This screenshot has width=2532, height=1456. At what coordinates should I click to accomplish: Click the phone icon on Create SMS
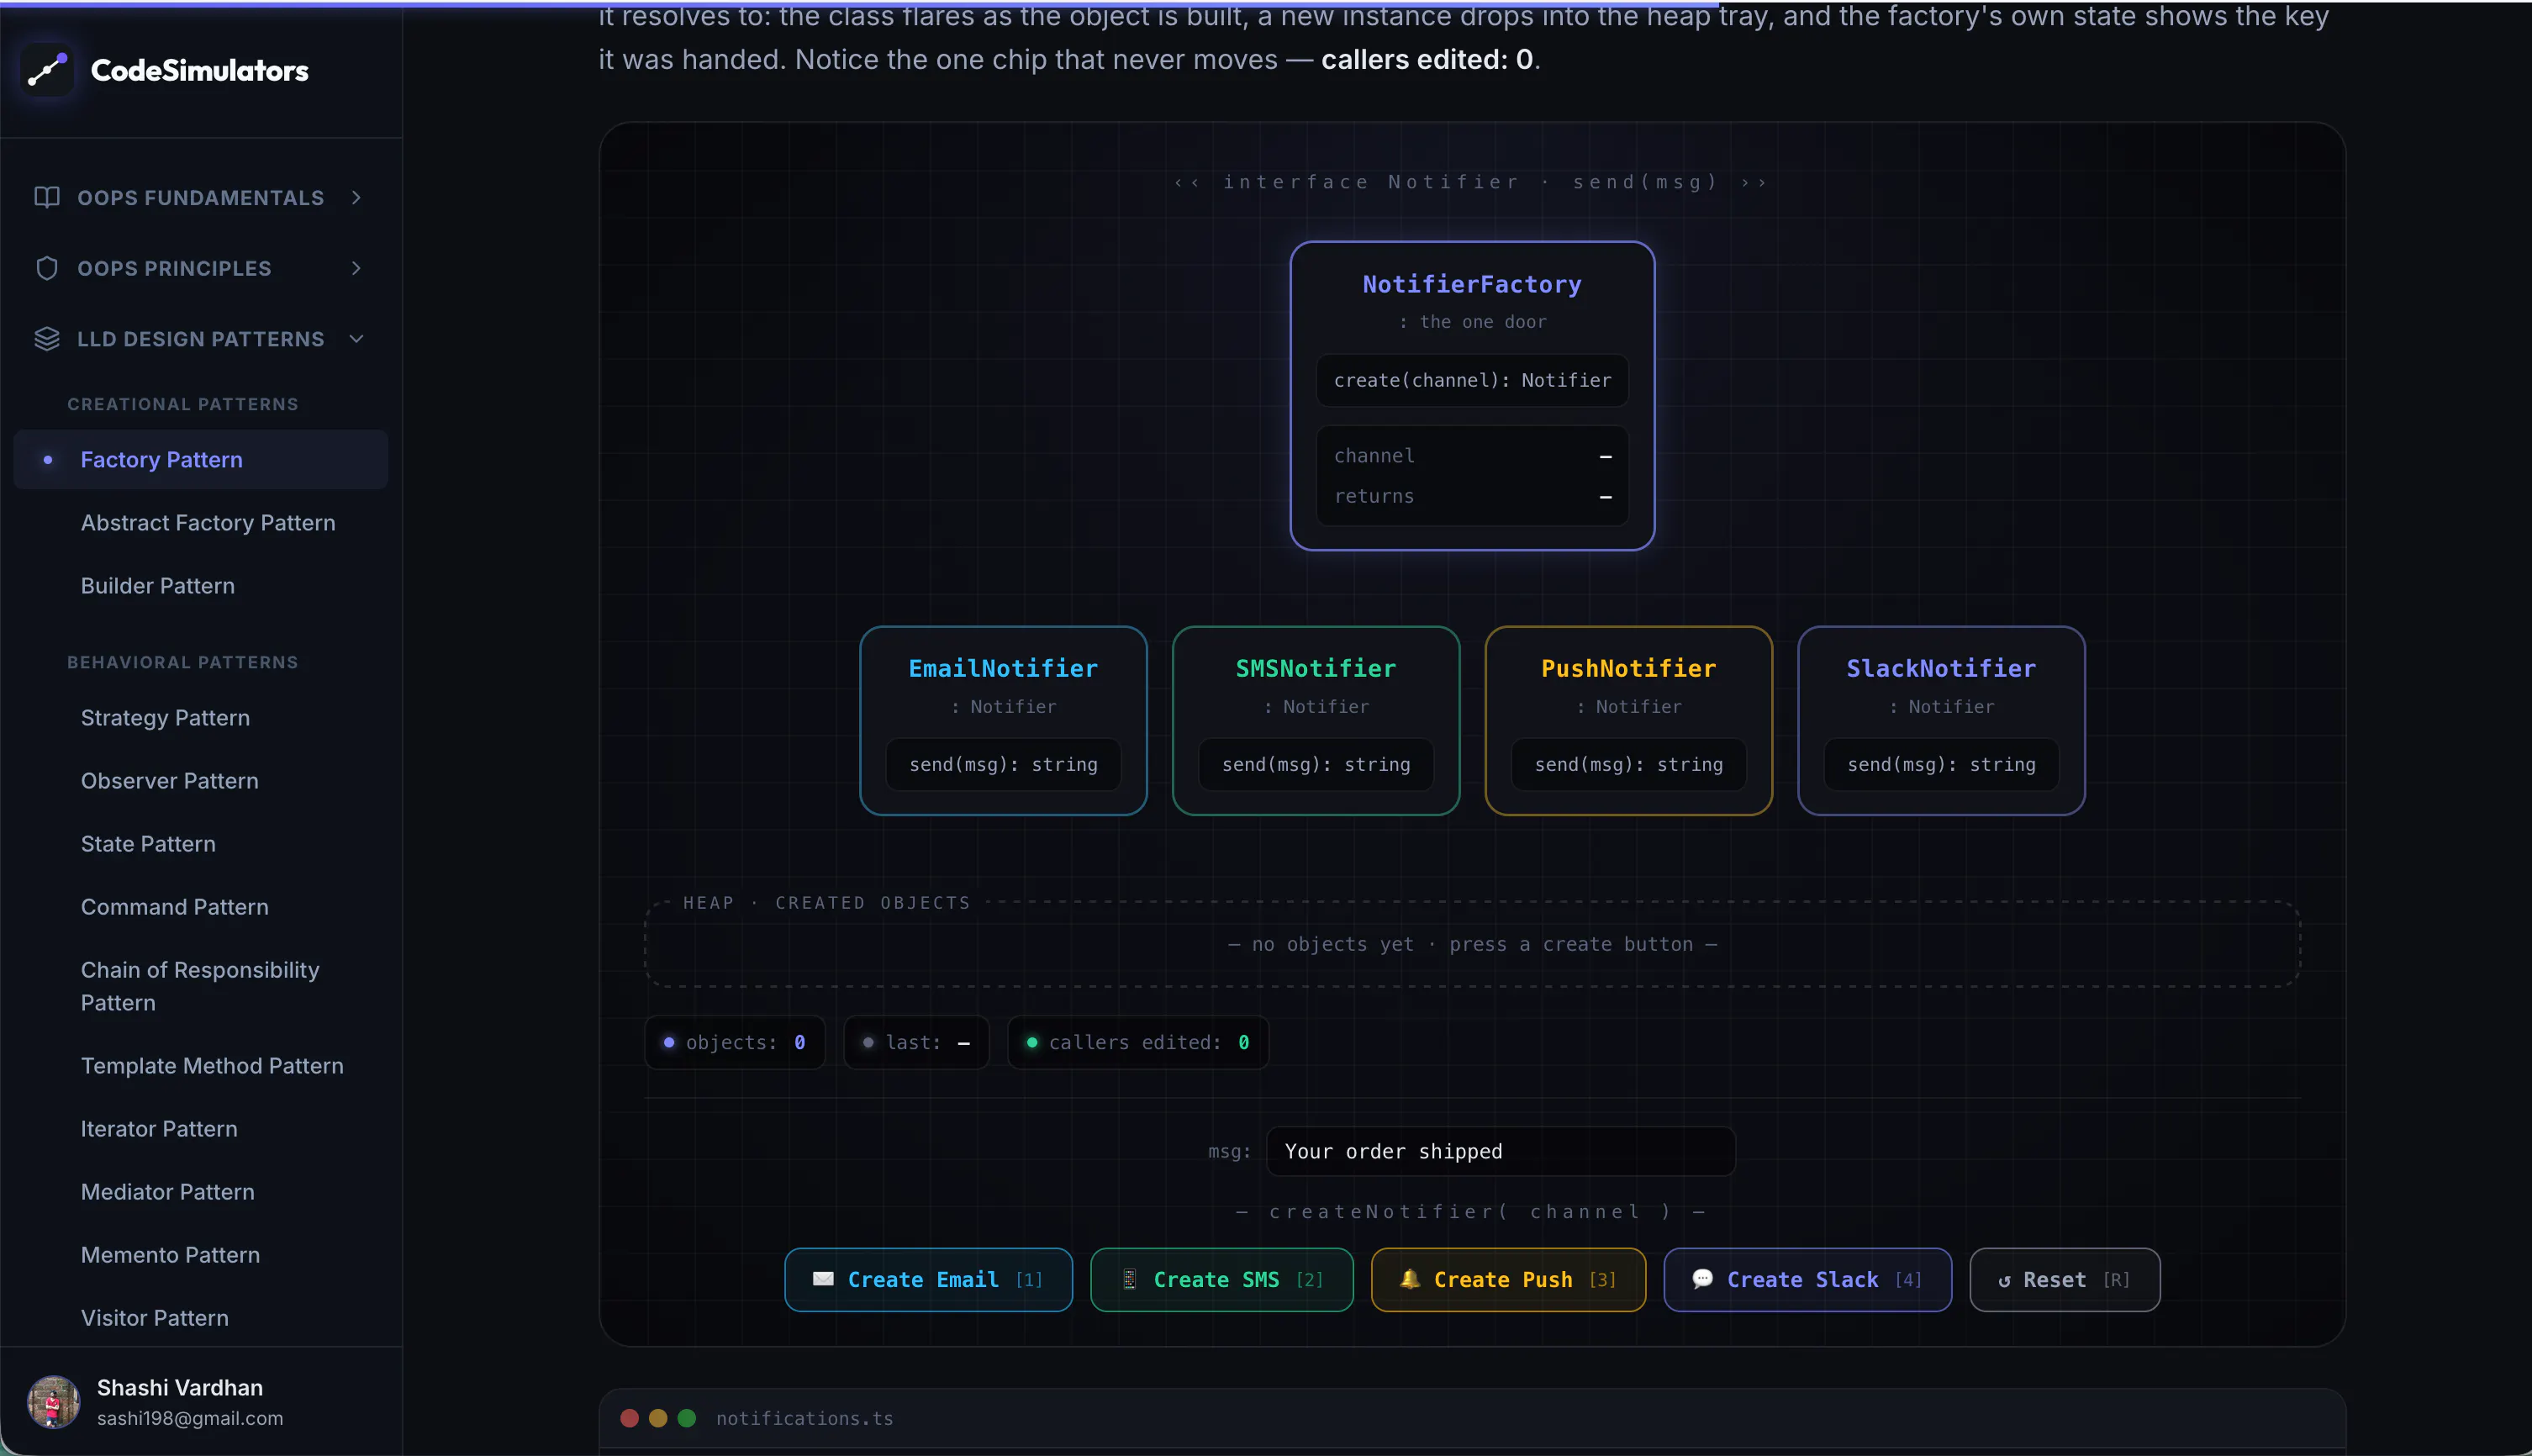tap(1129, 1279)
